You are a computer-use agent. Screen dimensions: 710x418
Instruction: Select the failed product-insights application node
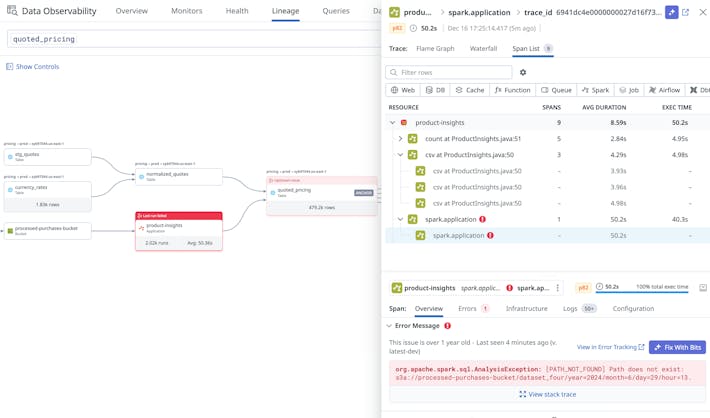(179, 231)
